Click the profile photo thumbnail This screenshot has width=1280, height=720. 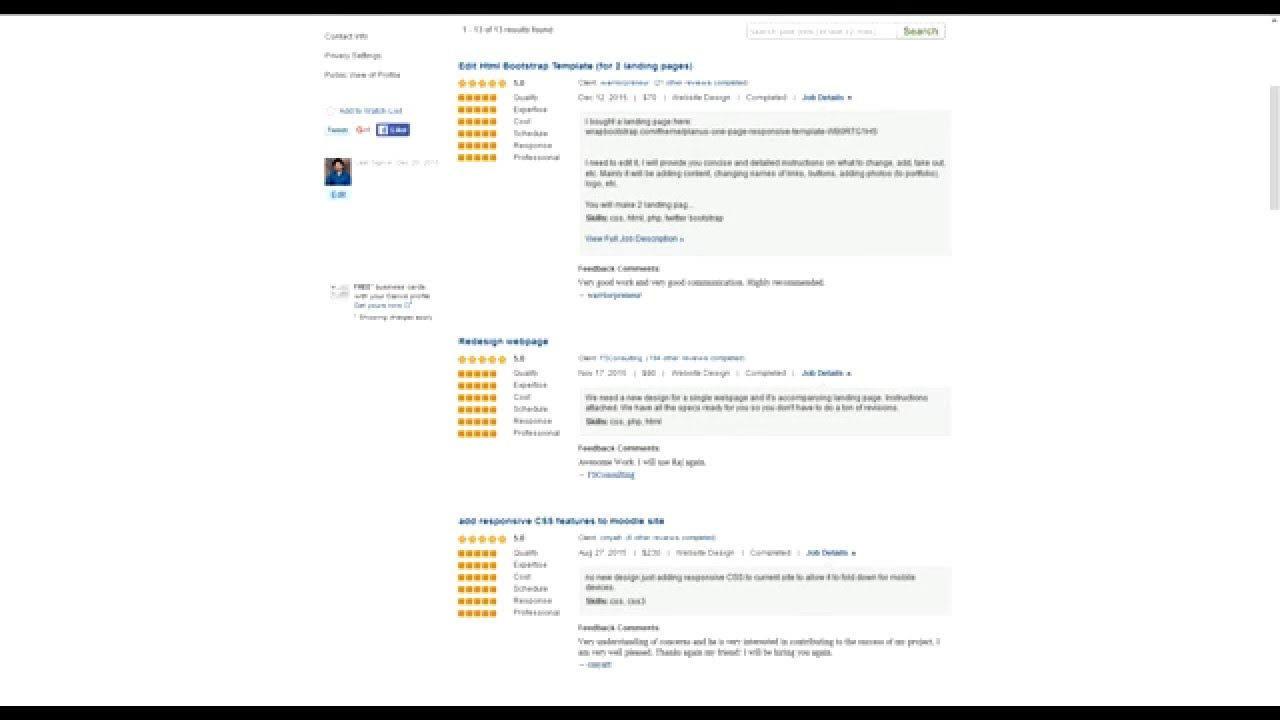click(x=338, y=172)
